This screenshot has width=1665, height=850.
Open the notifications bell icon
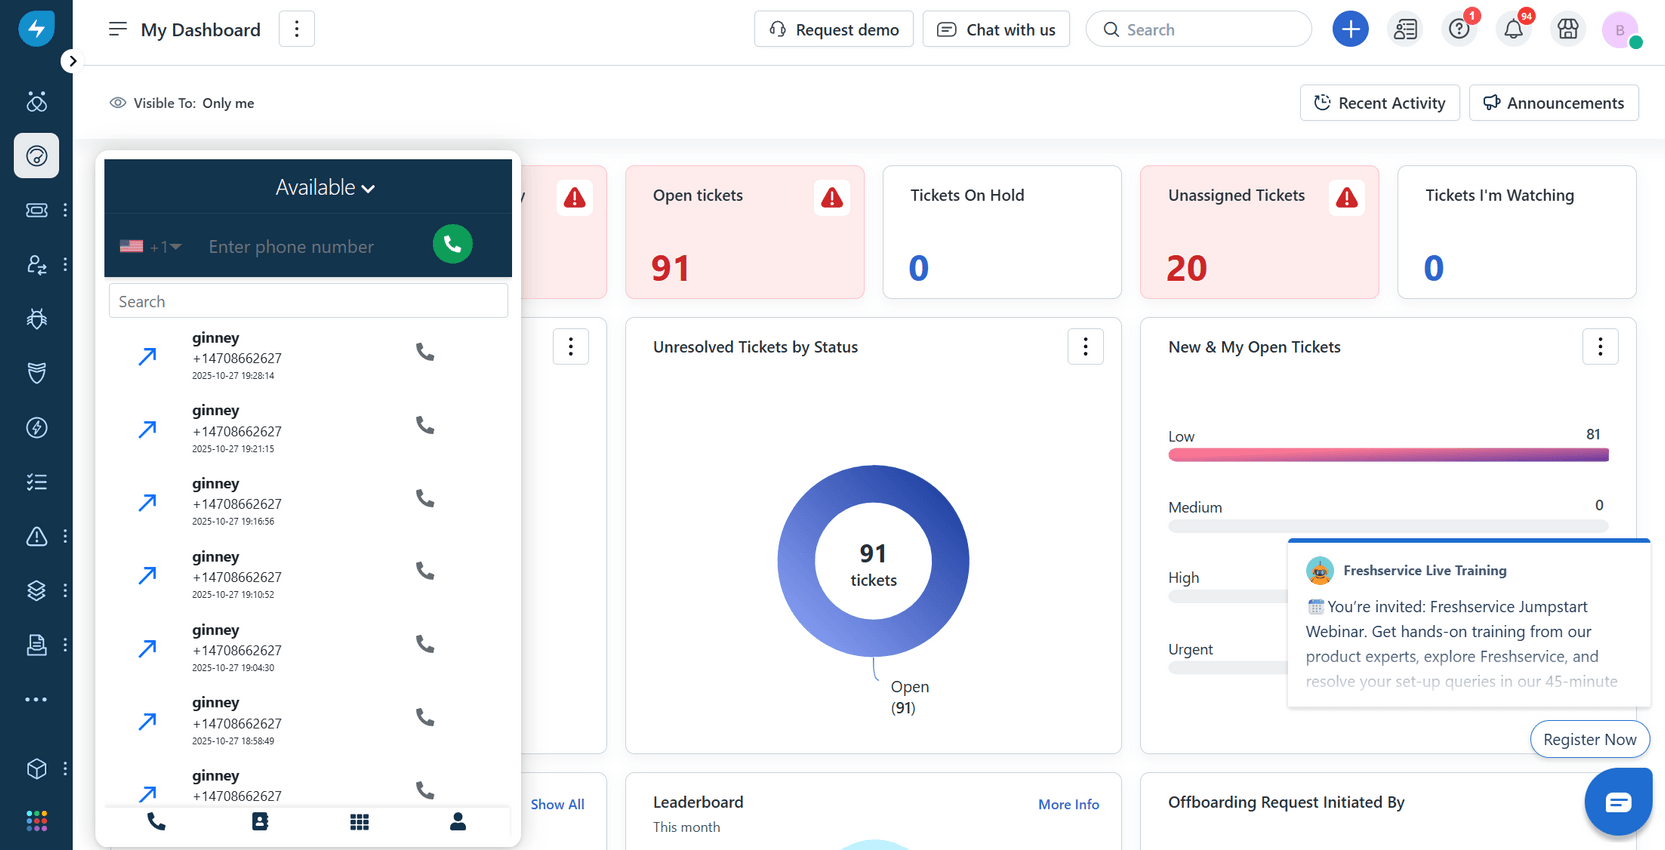(x=1514, y=29)
